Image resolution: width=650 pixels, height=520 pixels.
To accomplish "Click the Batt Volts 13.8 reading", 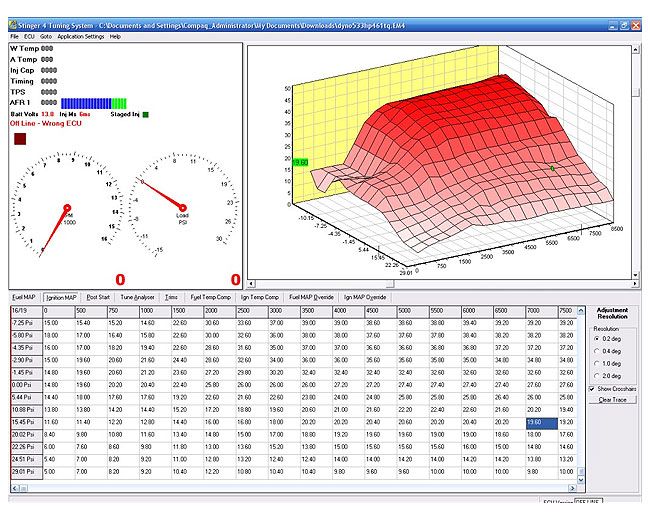I will coord(32,114).
